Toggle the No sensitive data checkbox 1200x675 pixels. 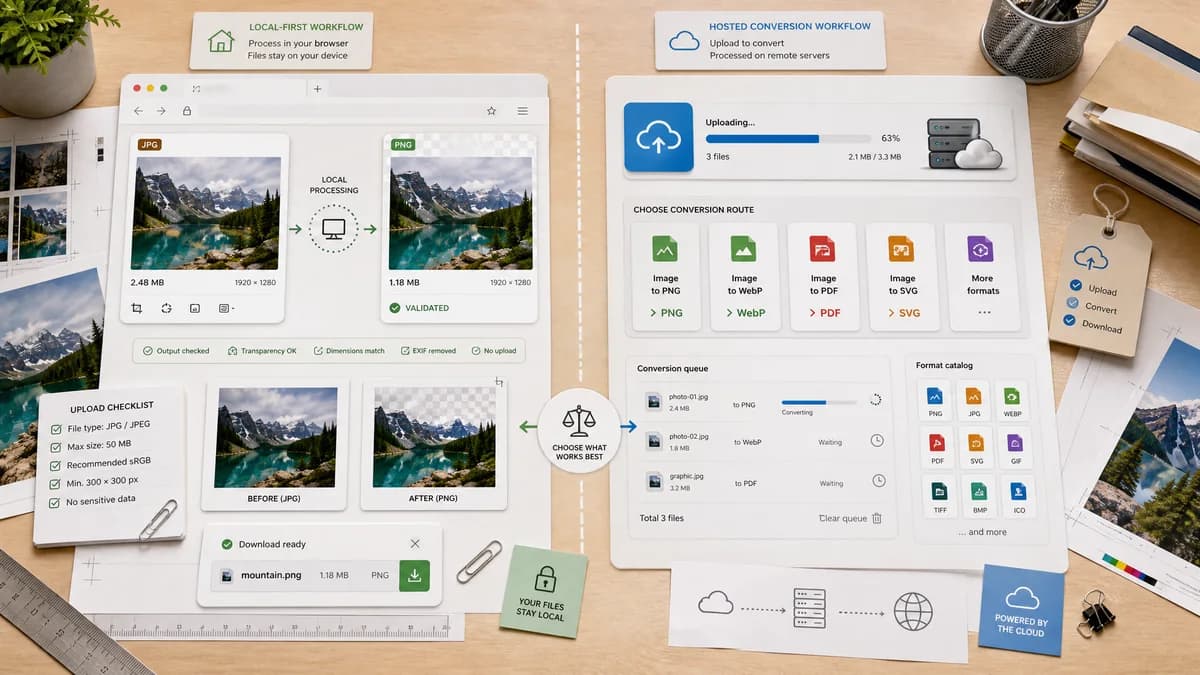pyautogui.click(x=56, y=503)
